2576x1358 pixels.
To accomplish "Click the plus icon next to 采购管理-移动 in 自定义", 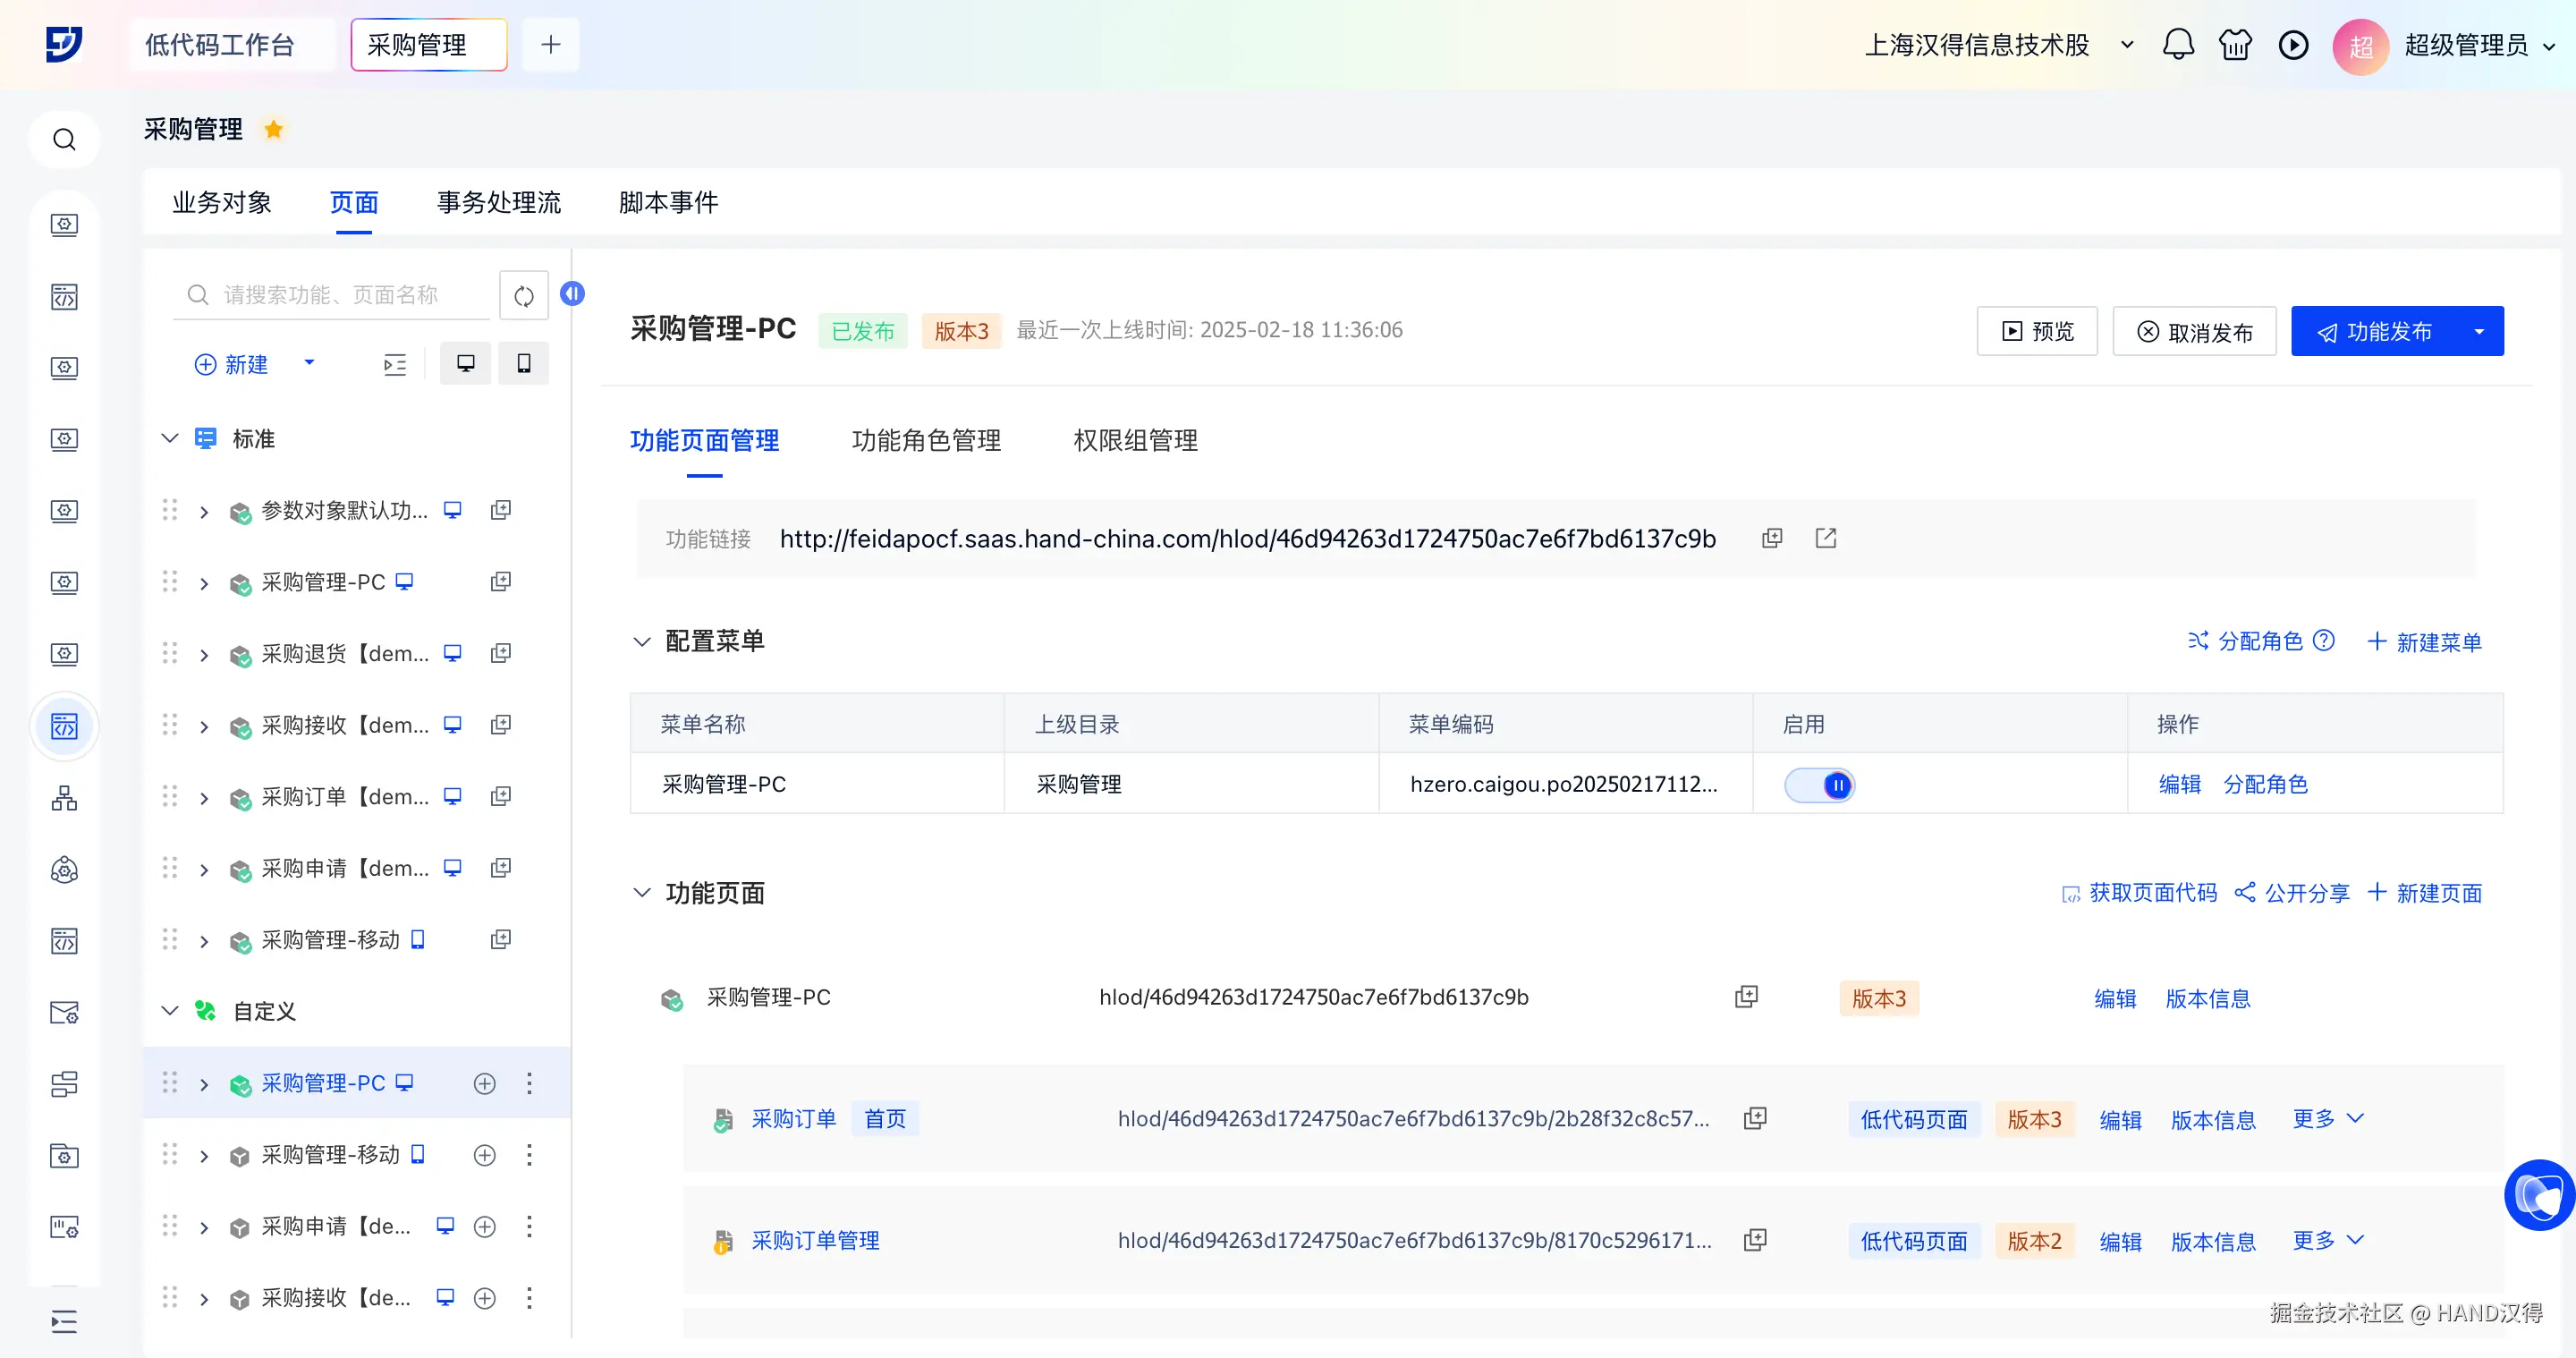I will point(485,1155).
